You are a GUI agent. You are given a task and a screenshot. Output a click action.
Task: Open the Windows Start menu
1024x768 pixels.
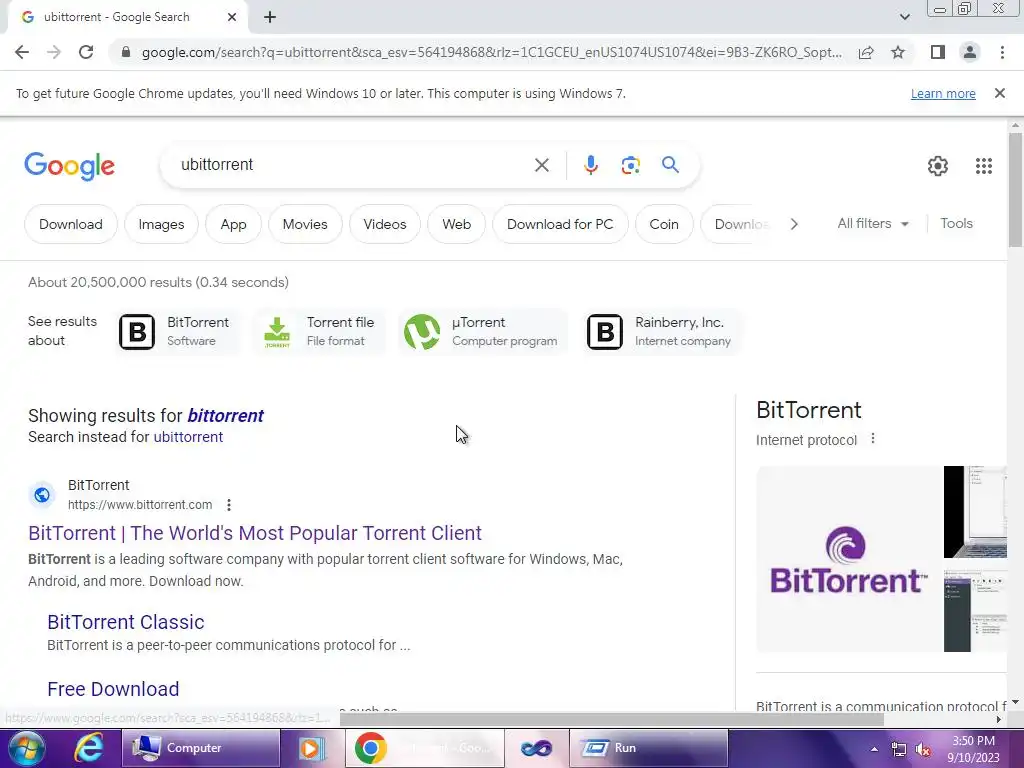[x=26, y=748]
